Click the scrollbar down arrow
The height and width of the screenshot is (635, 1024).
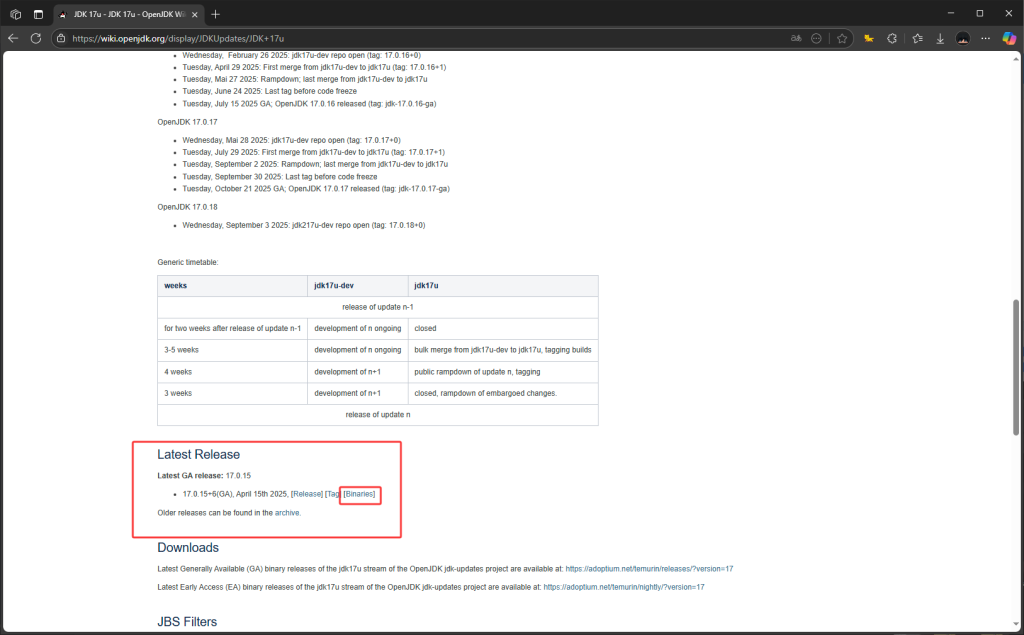(1016, 625)
